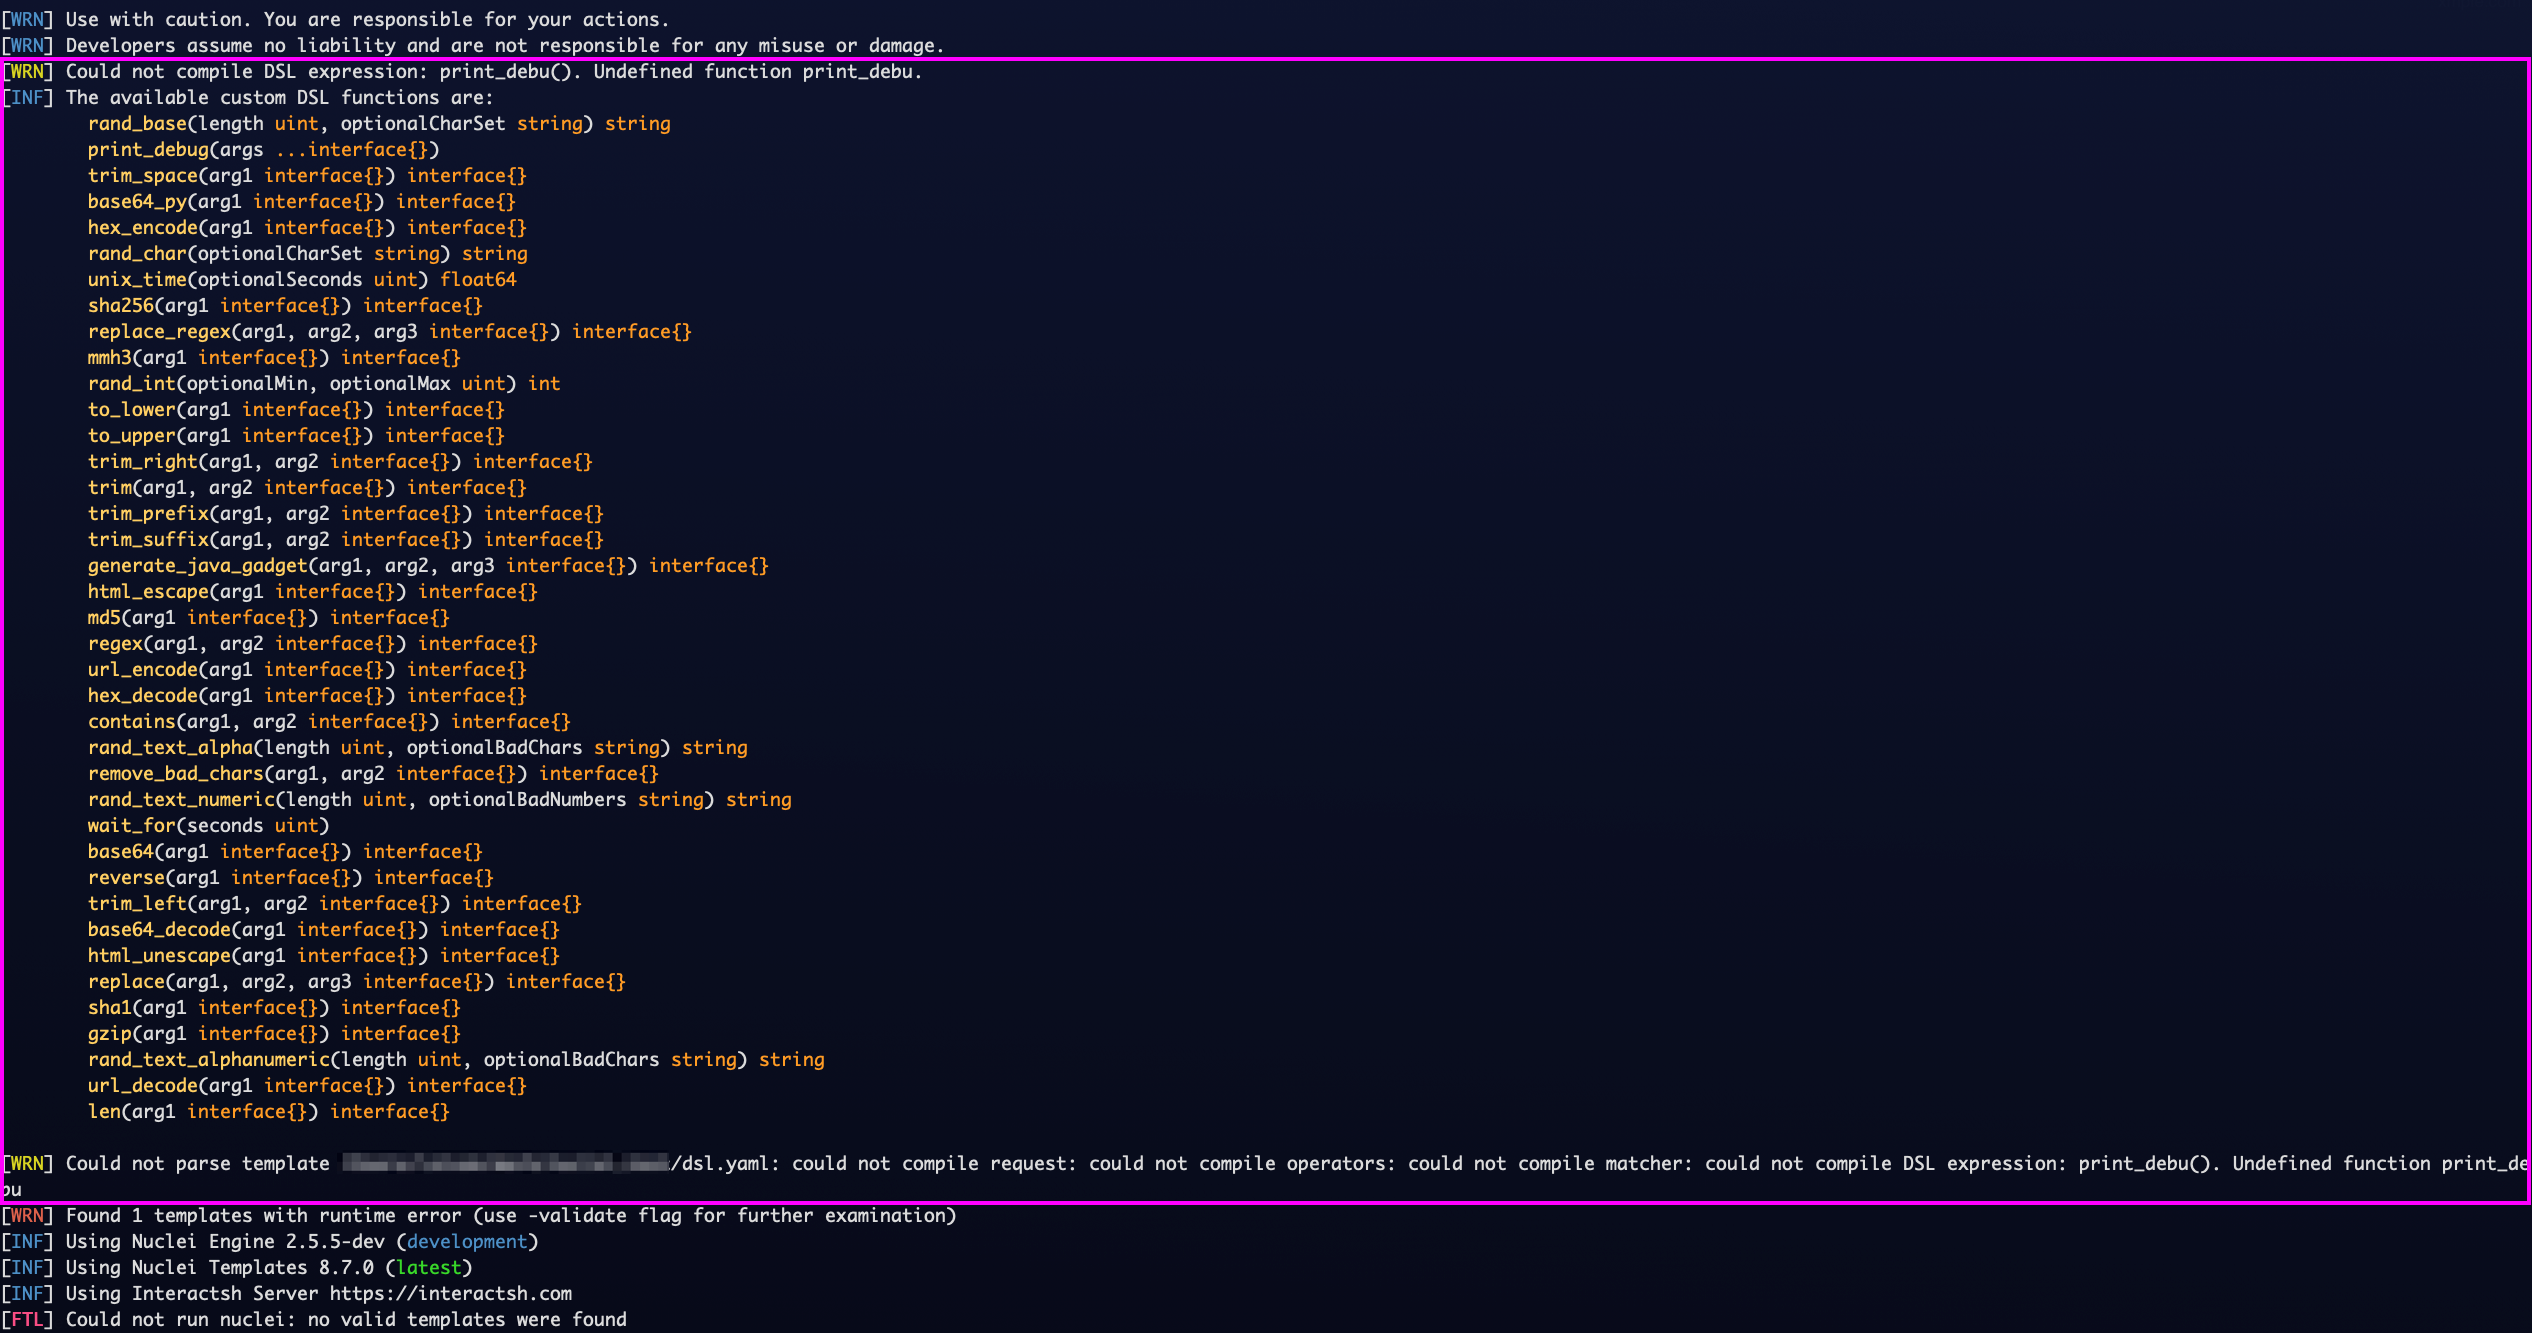
Task: Select the rand_text_alphanumeric function entry
Action: (x=210, y=1059)
